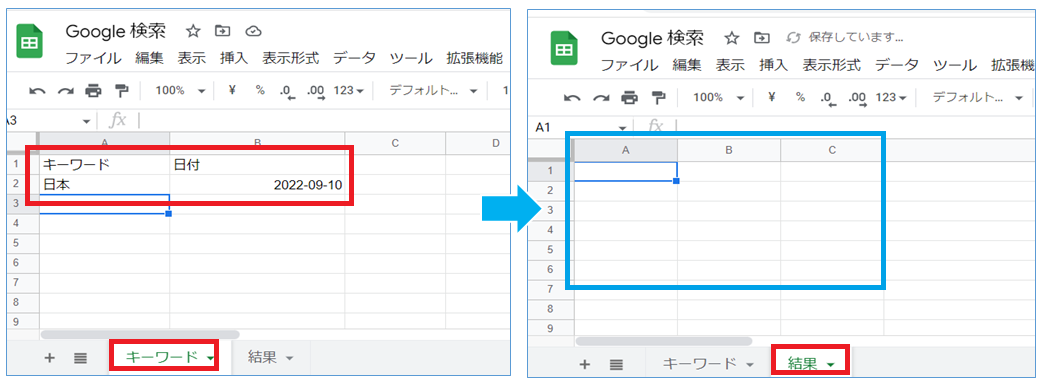Open the 拡張機能 menu in the left window
1057x391 pixels.
pos(475,59)
